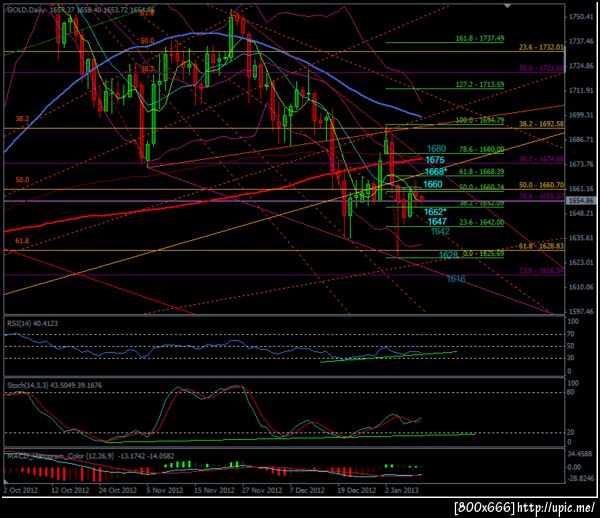Click the 1673.76 price axis value
The image size is (600, 518).
[581, 164]
